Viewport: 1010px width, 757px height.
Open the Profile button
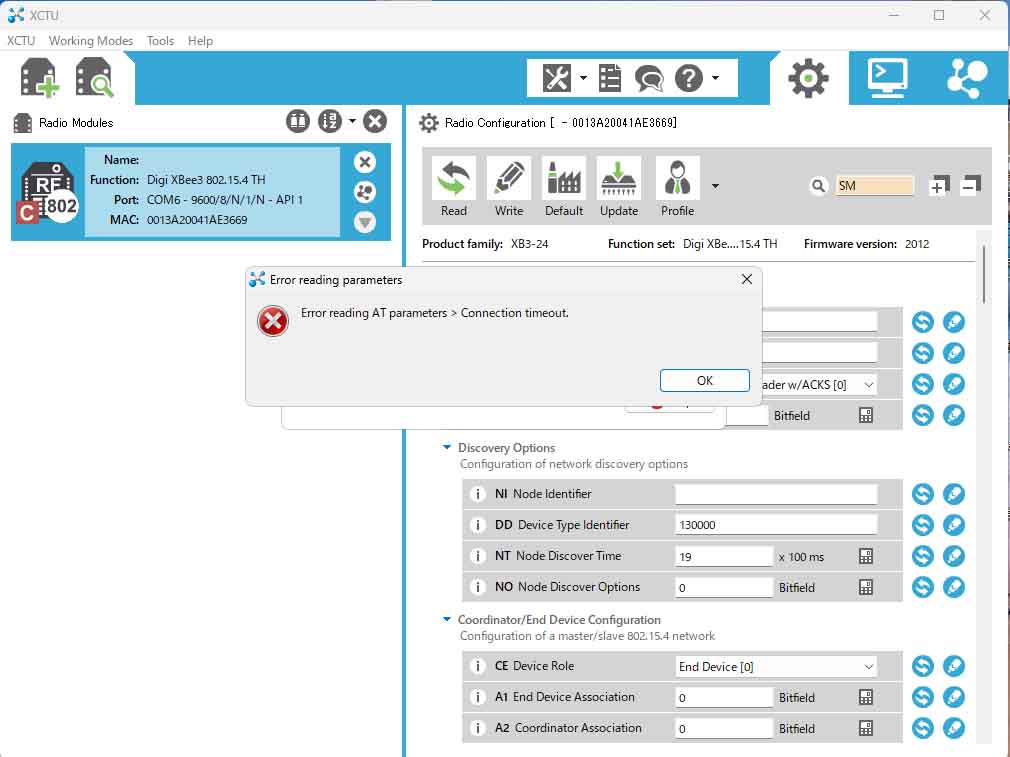click(x=678, y=187)
